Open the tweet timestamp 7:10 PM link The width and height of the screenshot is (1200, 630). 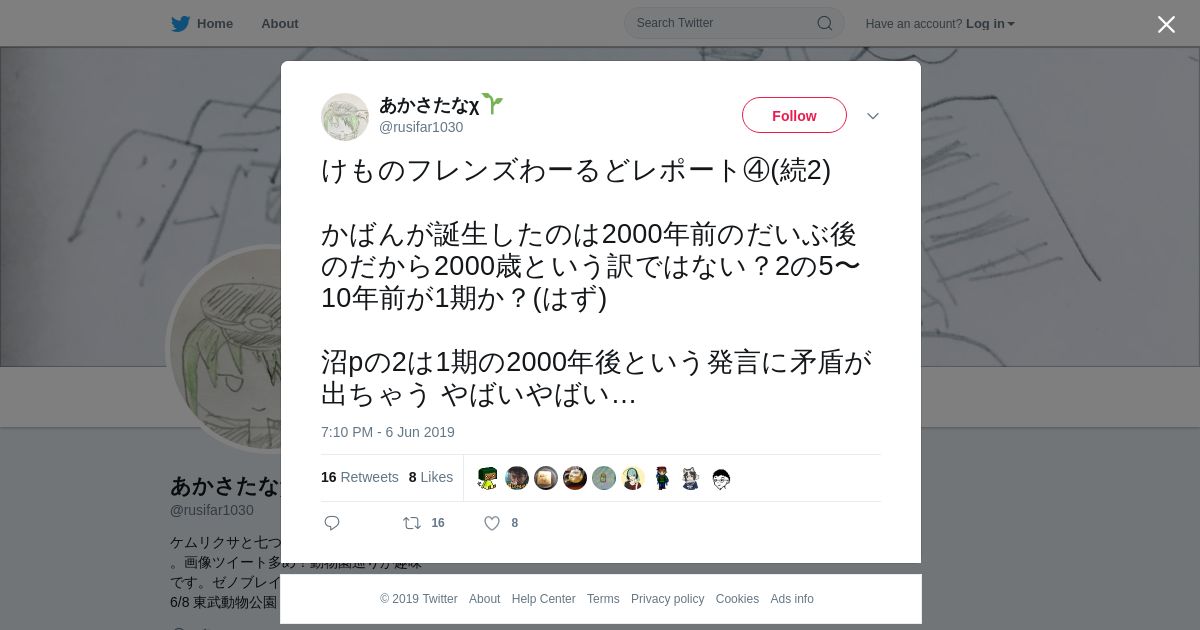point(388,432)
